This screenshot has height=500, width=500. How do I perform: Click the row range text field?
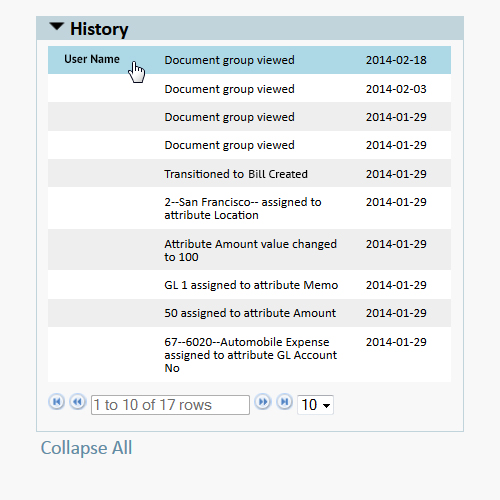pos(170,405)
